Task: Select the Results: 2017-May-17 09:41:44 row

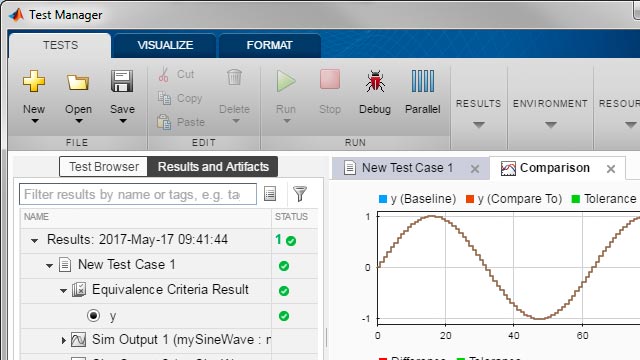Action: [x=169, y=240]
